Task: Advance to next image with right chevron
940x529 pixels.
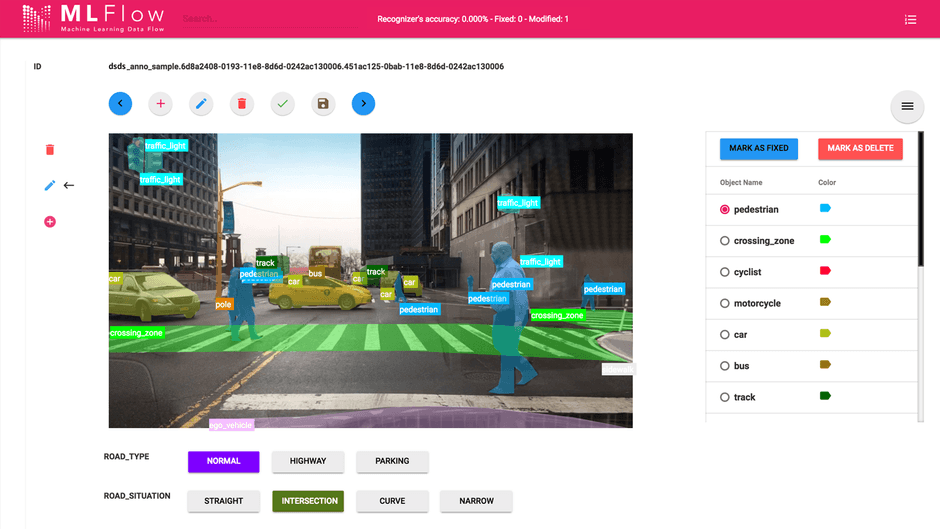Action: pyautogui.click(x=363, y=103)
